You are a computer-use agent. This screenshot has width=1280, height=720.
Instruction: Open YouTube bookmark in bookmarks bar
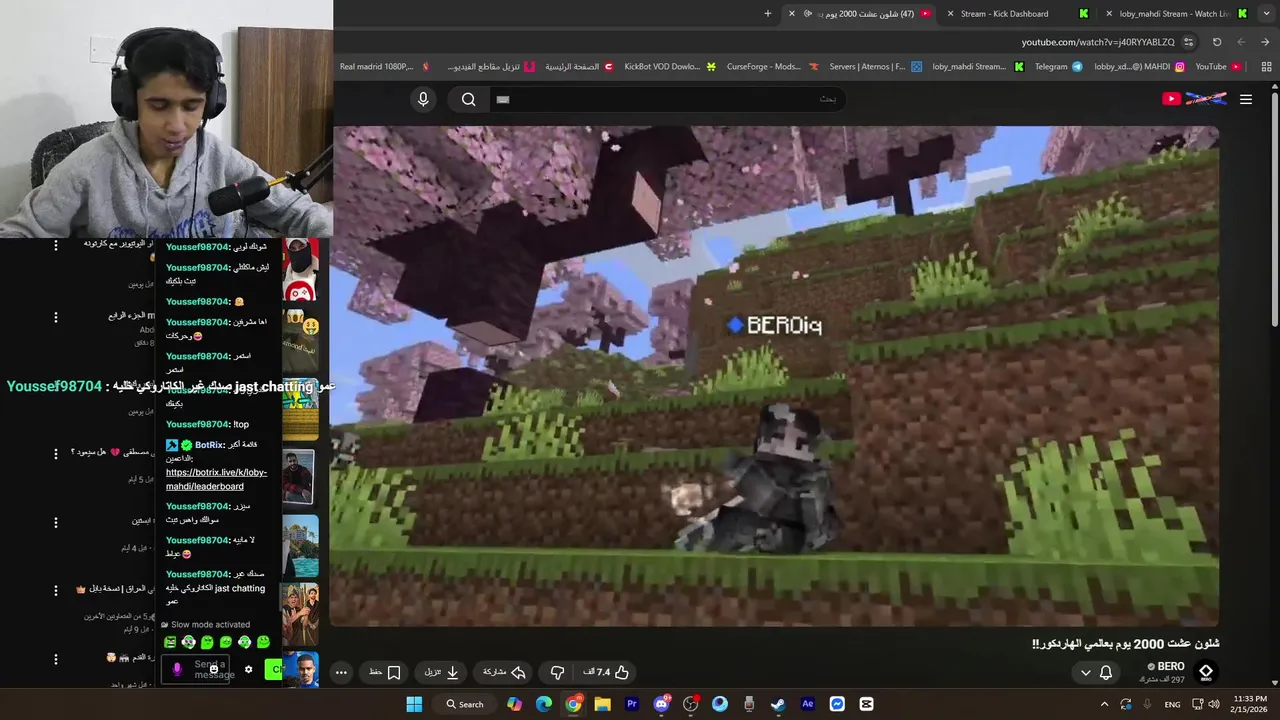[1218, 67]
